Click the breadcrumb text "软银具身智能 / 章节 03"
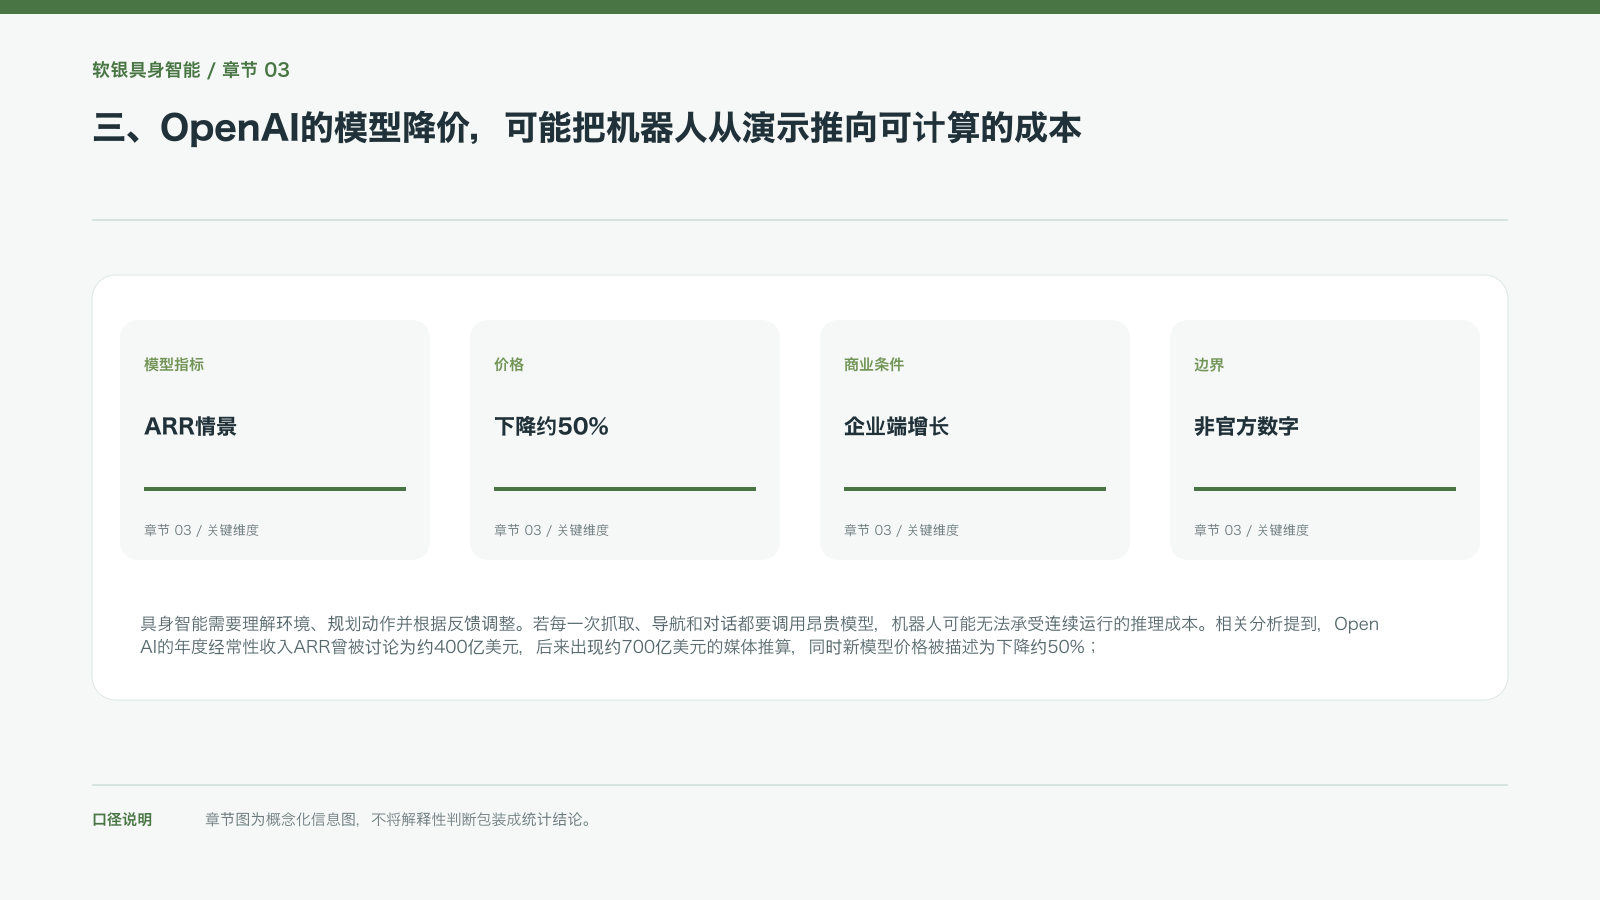Screen dimensions: 1600x900 (191, 70)
